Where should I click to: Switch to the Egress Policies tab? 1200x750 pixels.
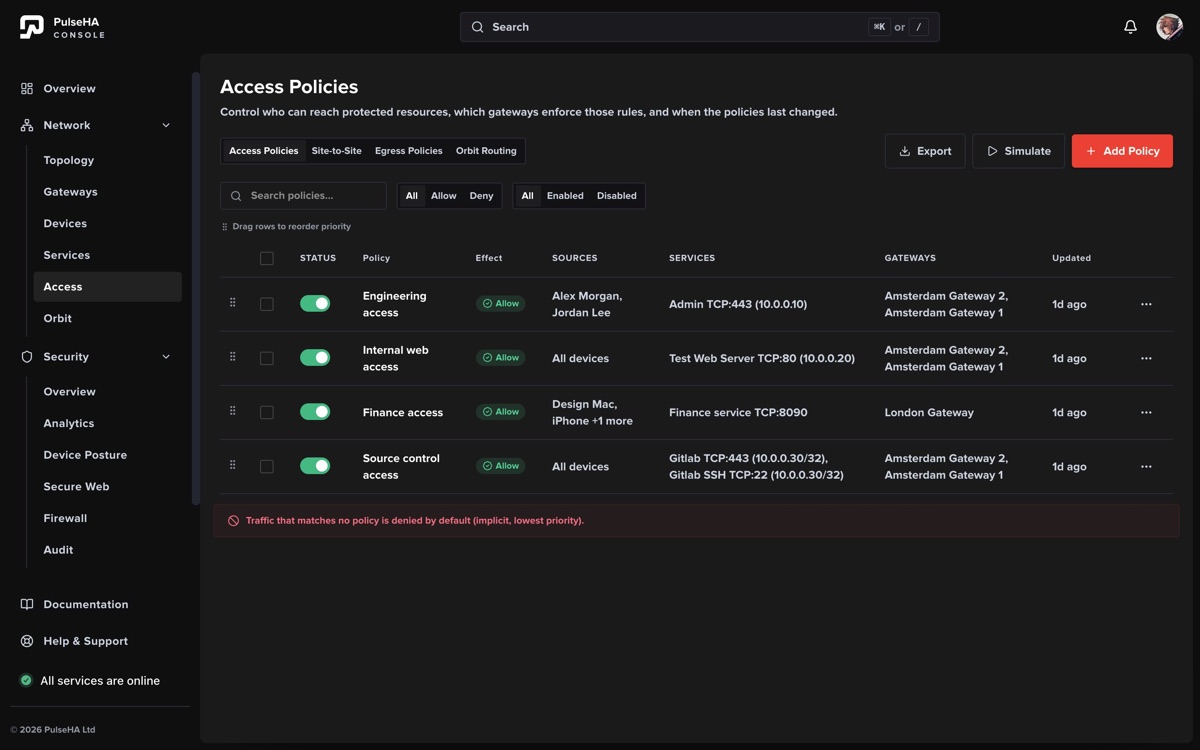click(x=409, y=151)
